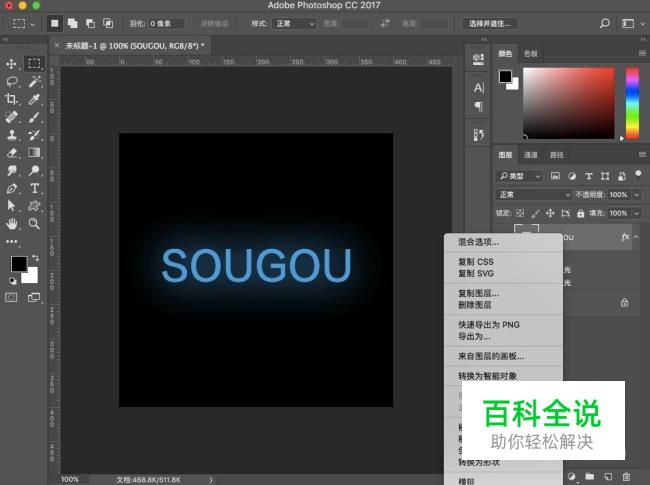Toggle filter for adjustment layers
This screenshot has height=485, width=650.
tap(572, 176)
